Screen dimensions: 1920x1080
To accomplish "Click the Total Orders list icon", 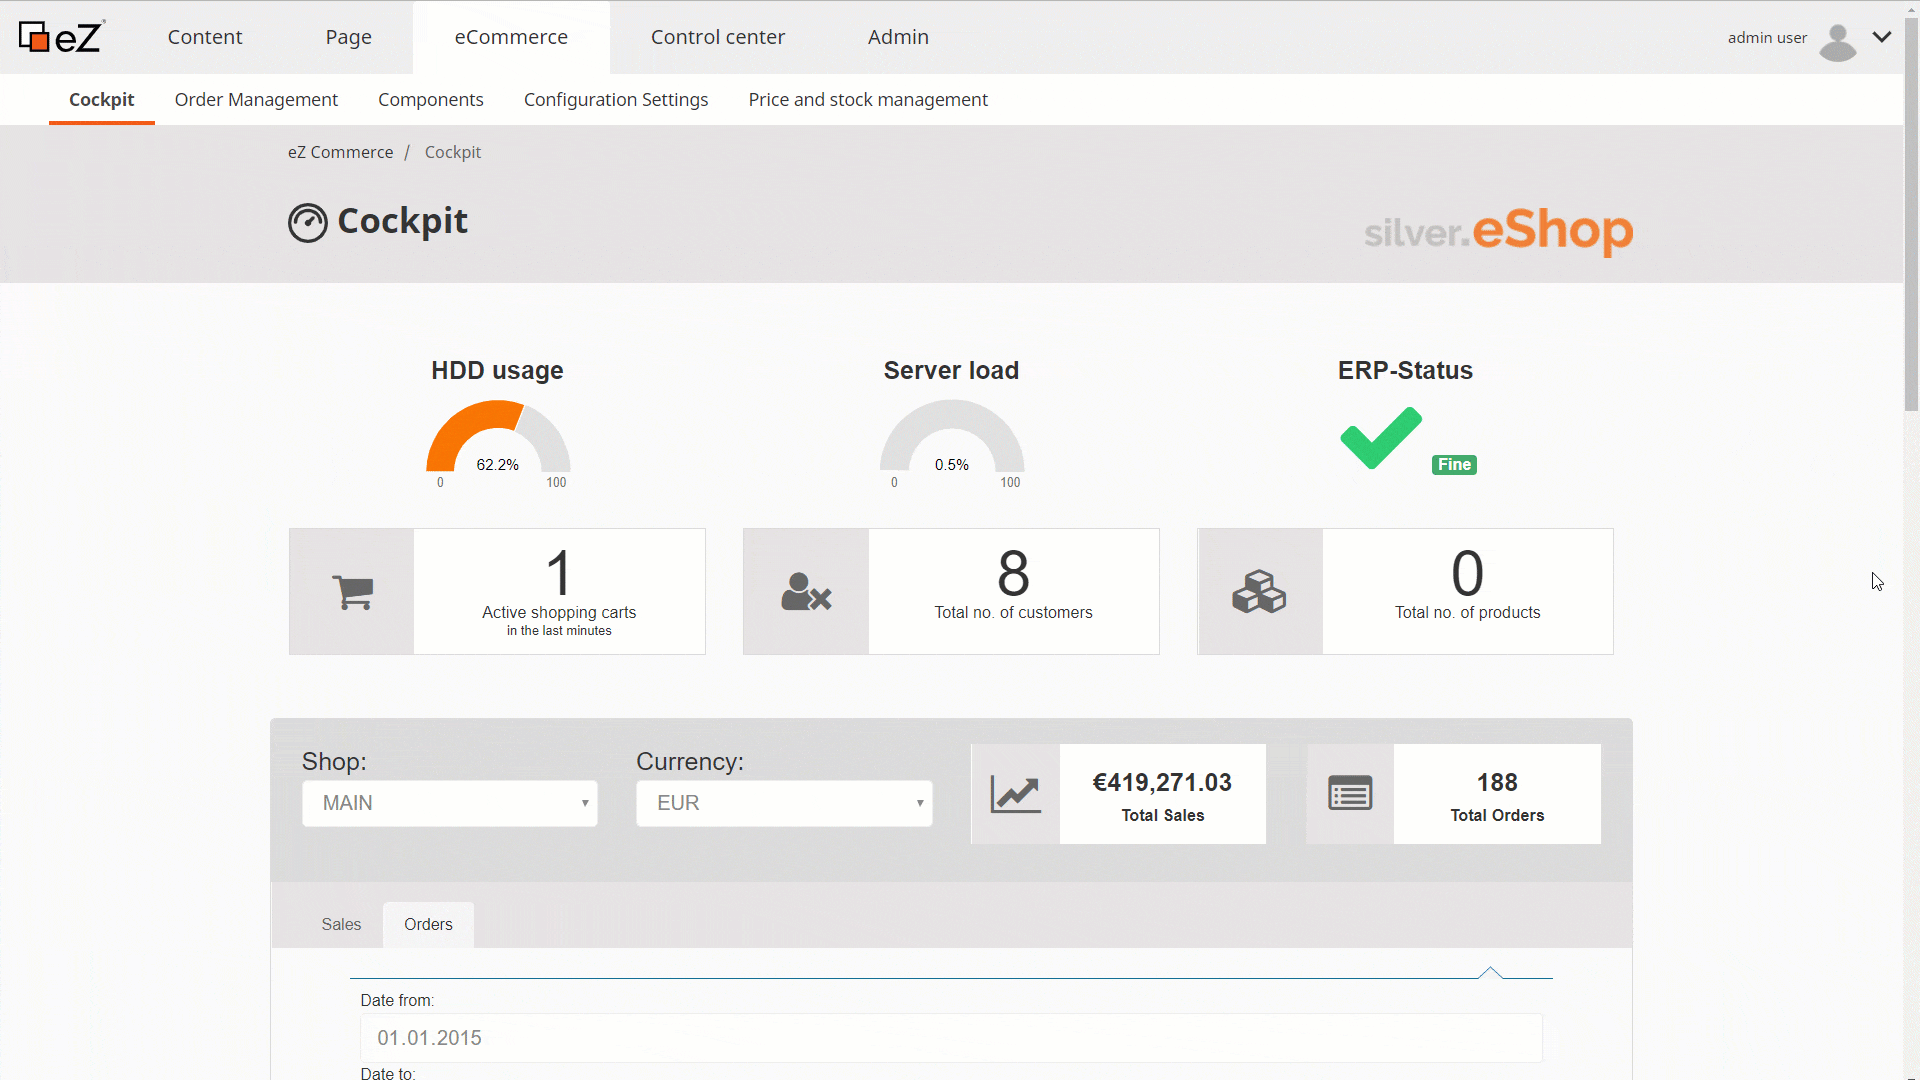I will click(1350, 794).
